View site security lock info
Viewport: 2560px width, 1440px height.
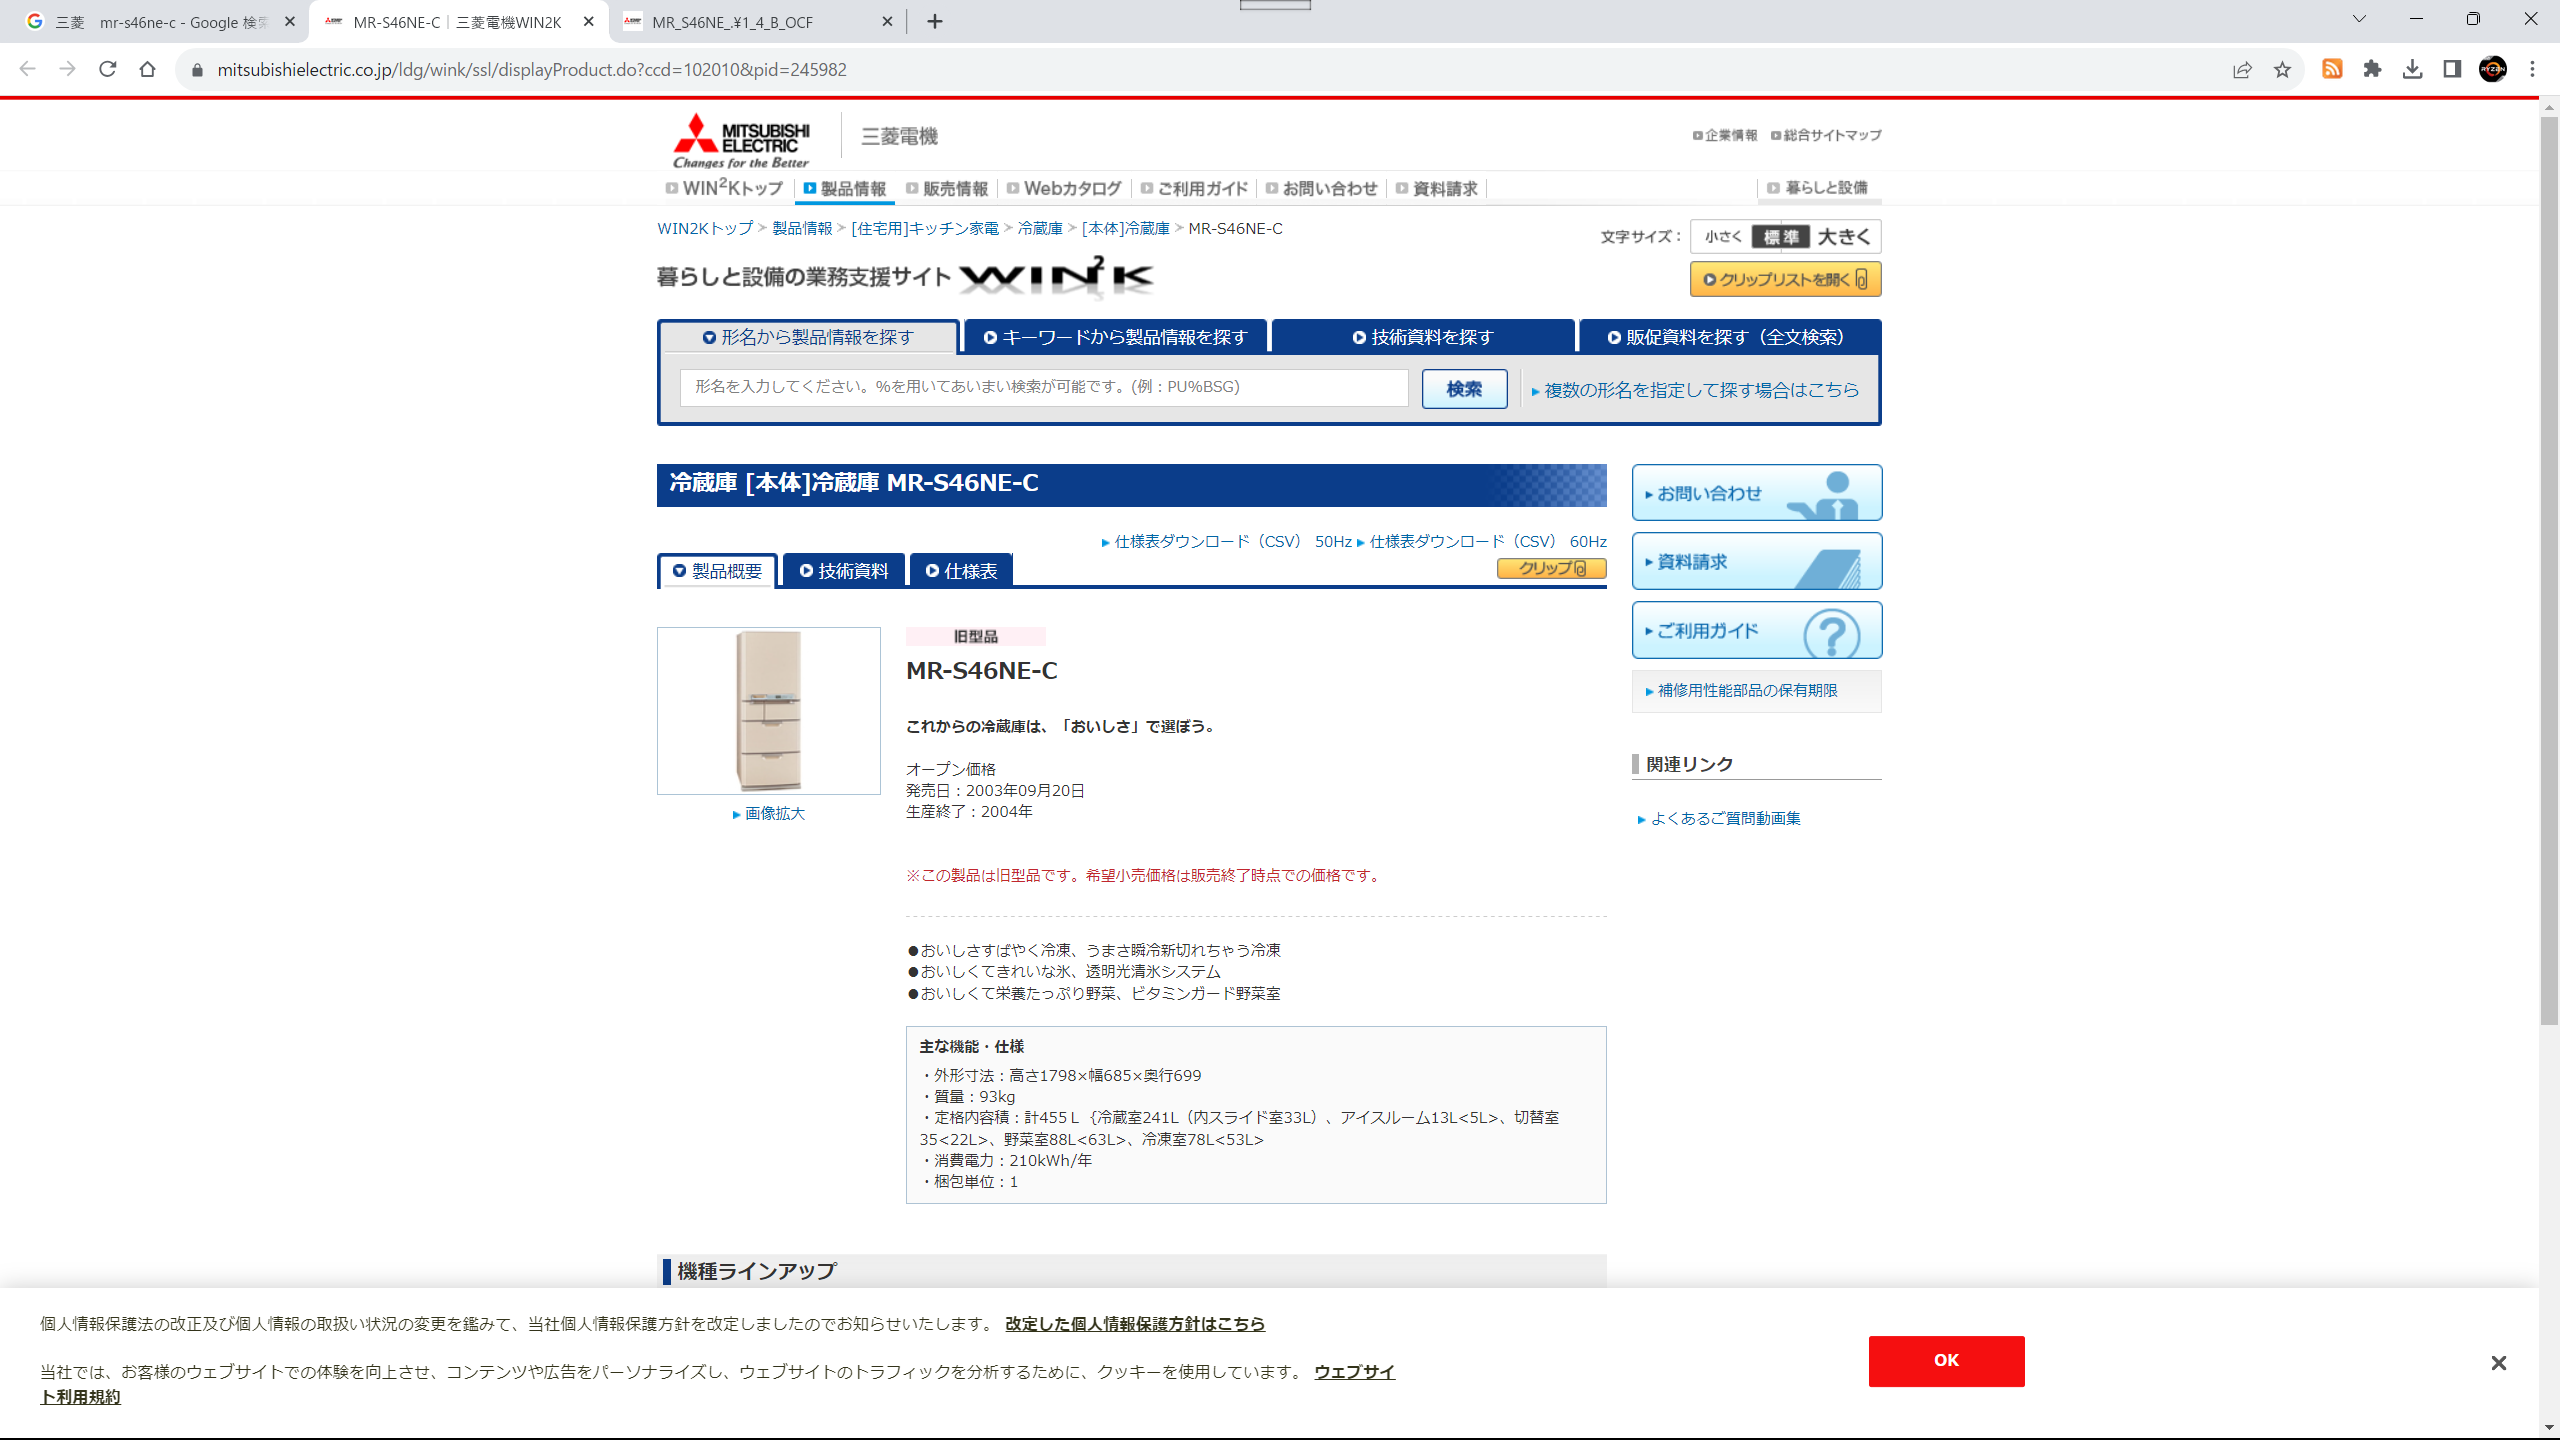pyautogui.click(x=197, y=70)
